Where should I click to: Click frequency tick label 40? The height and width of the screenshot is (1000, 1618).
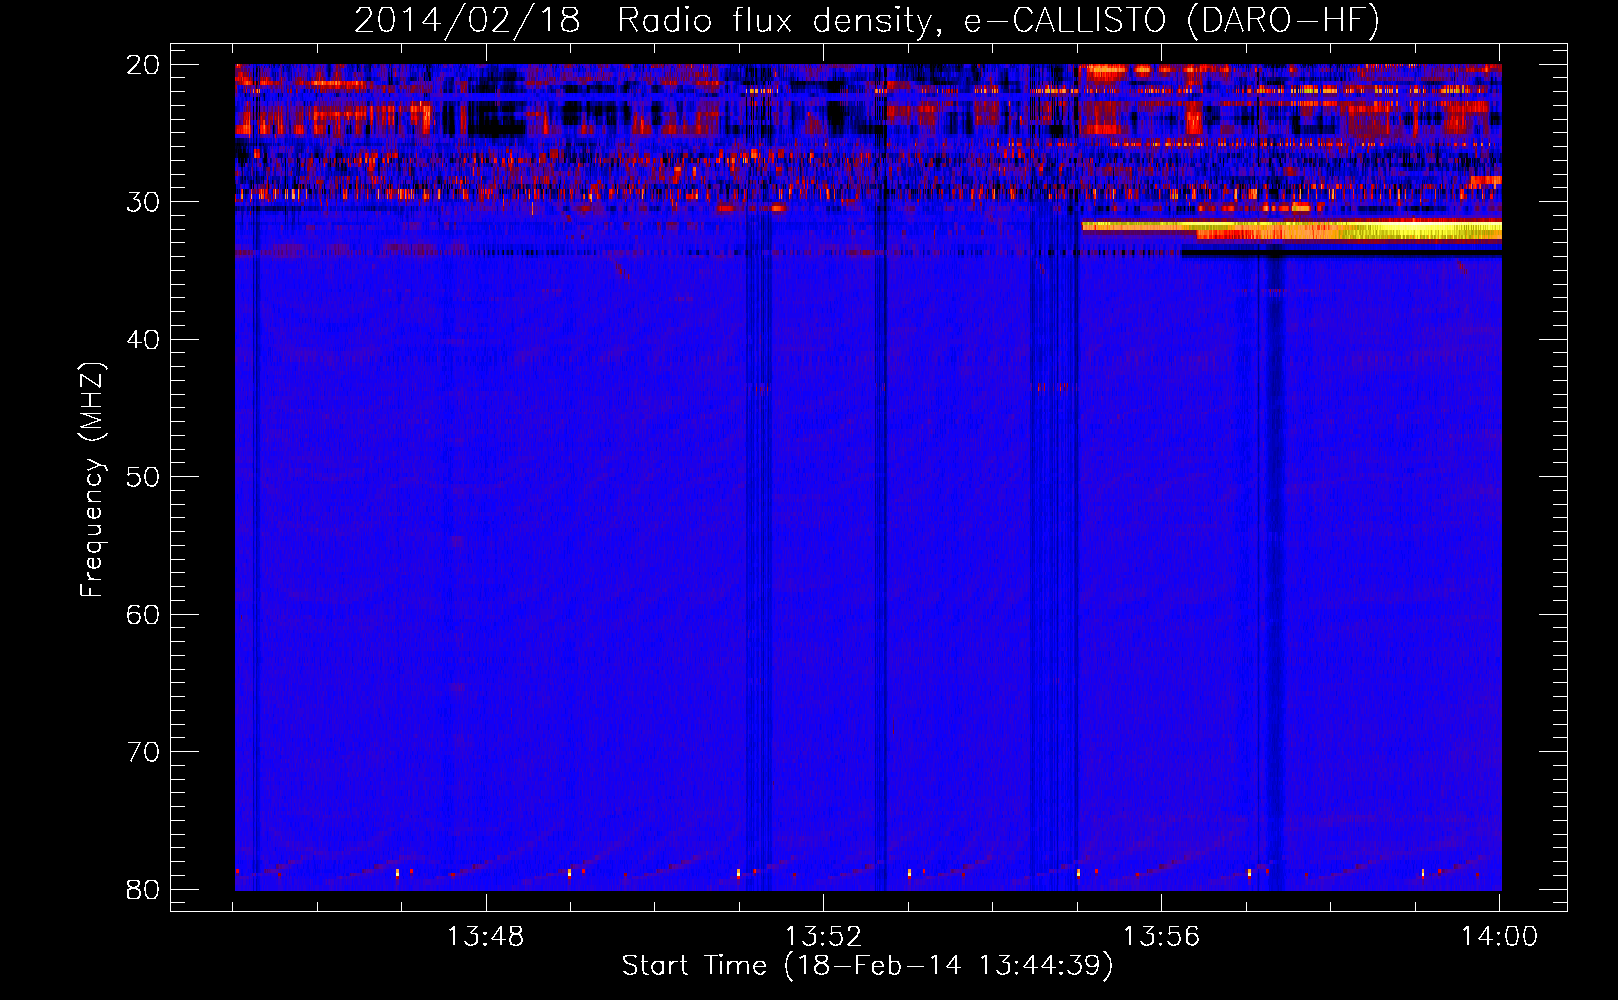[143, 340]
